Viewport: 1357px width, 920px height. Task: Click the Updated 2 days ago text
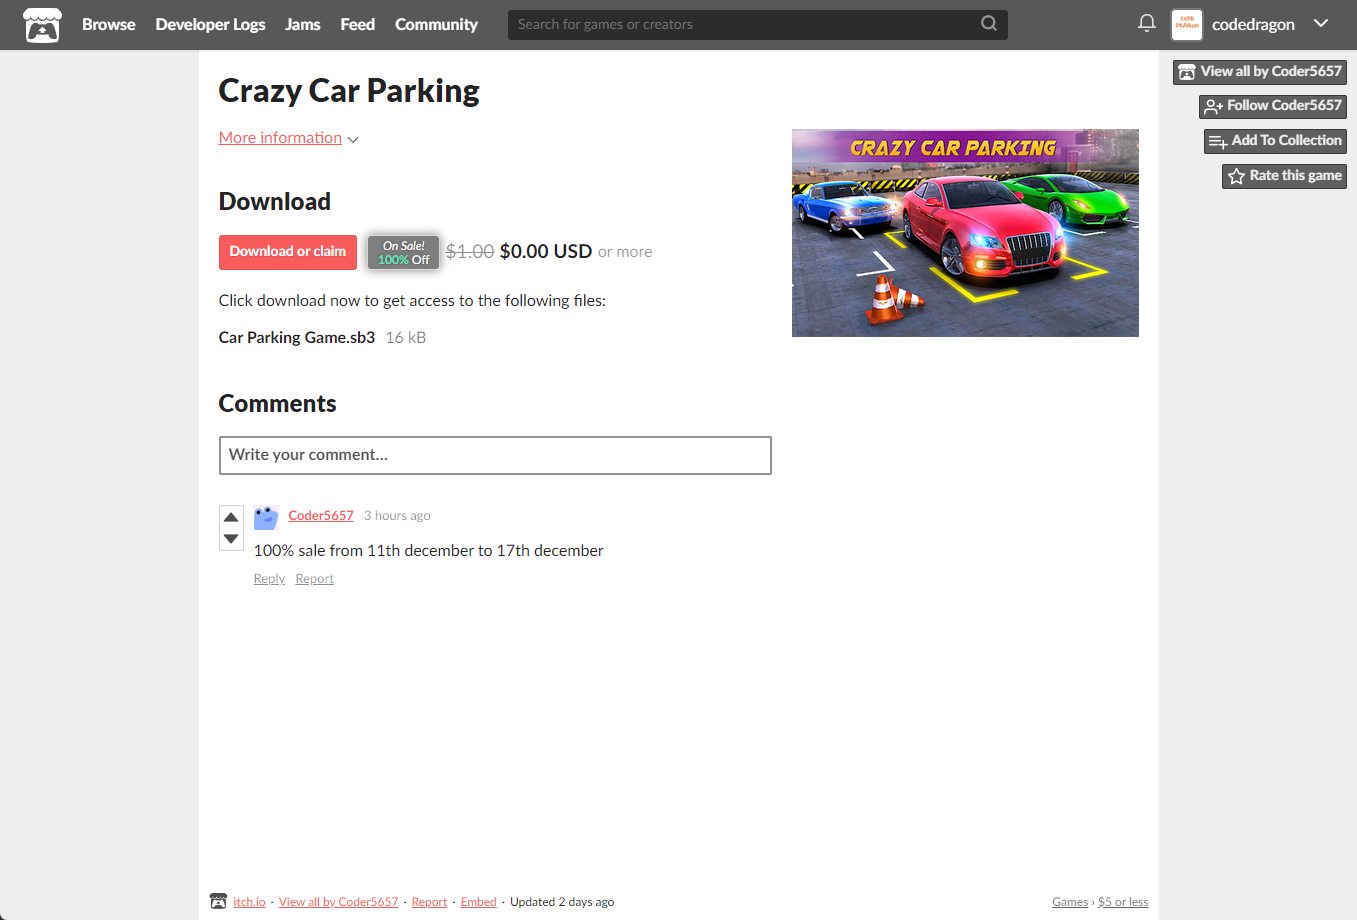[x=562, y=902]
